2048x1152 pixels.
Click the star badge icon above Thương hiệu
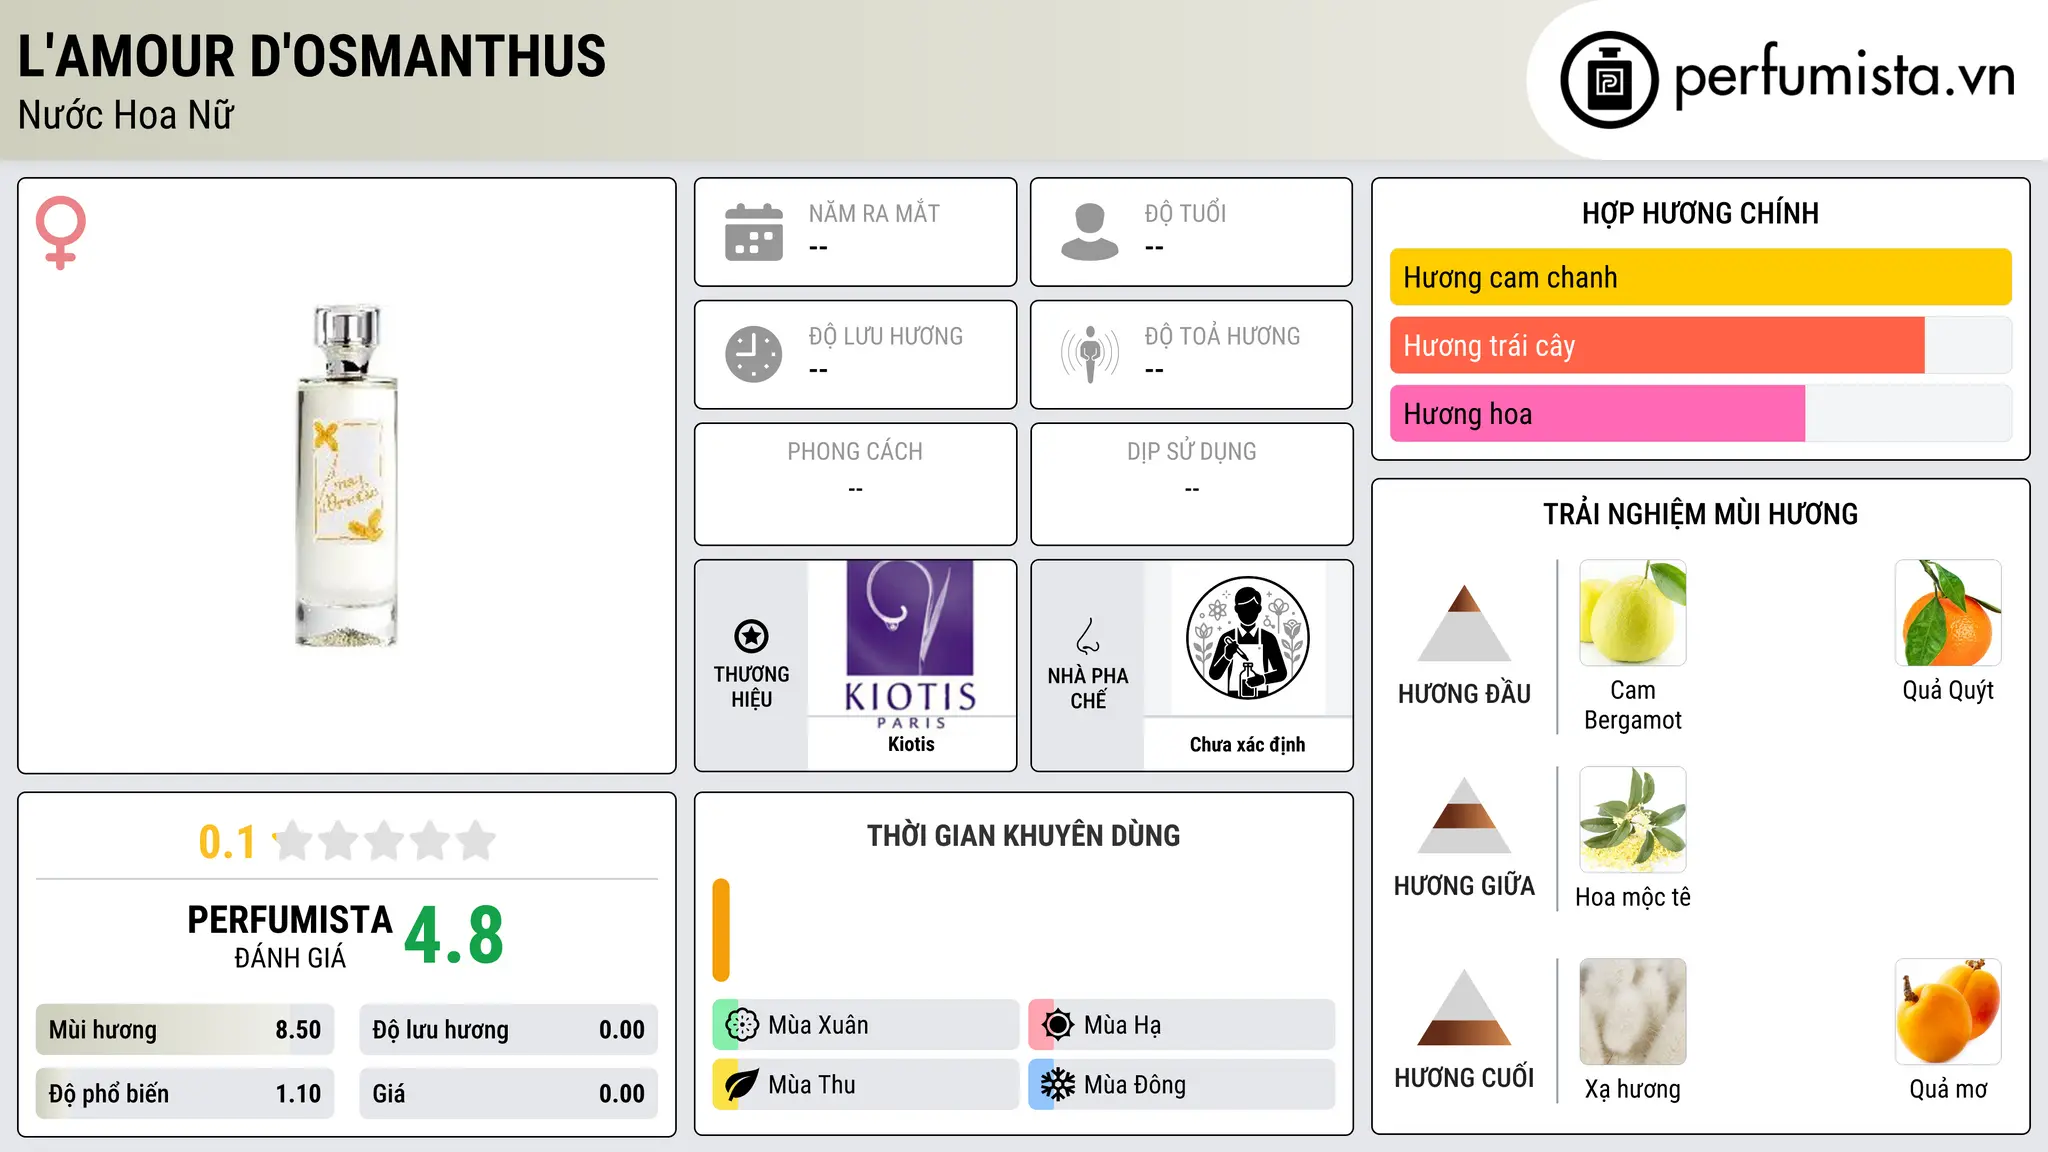tap(751, 636)
